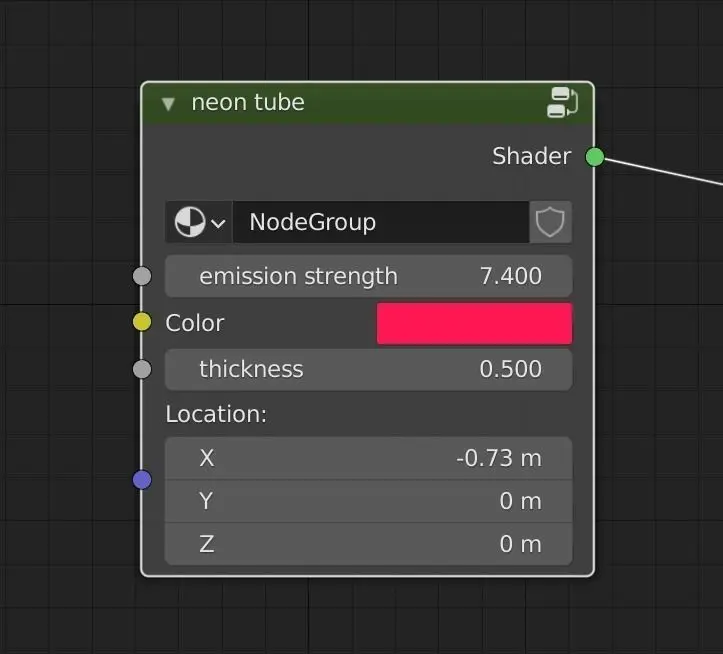Select the Location X field

point(368,458)
